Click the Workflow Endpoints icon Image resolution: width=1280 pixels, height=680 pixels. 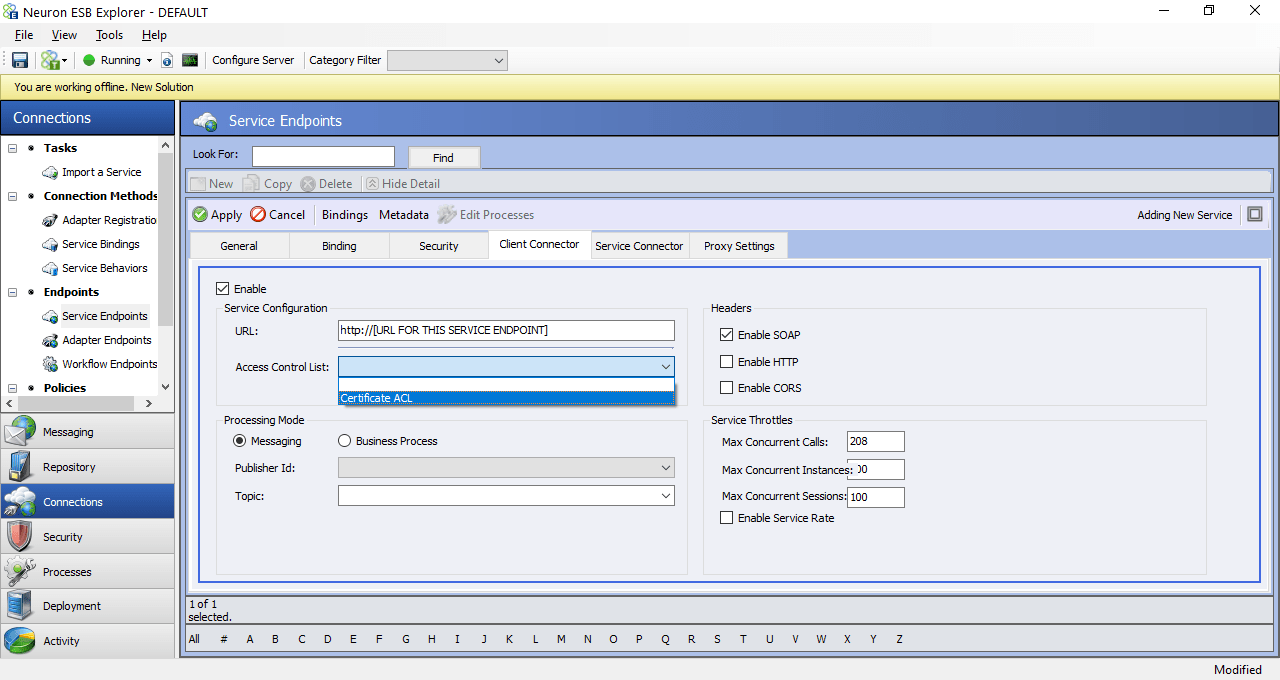(x=50, y=364)
